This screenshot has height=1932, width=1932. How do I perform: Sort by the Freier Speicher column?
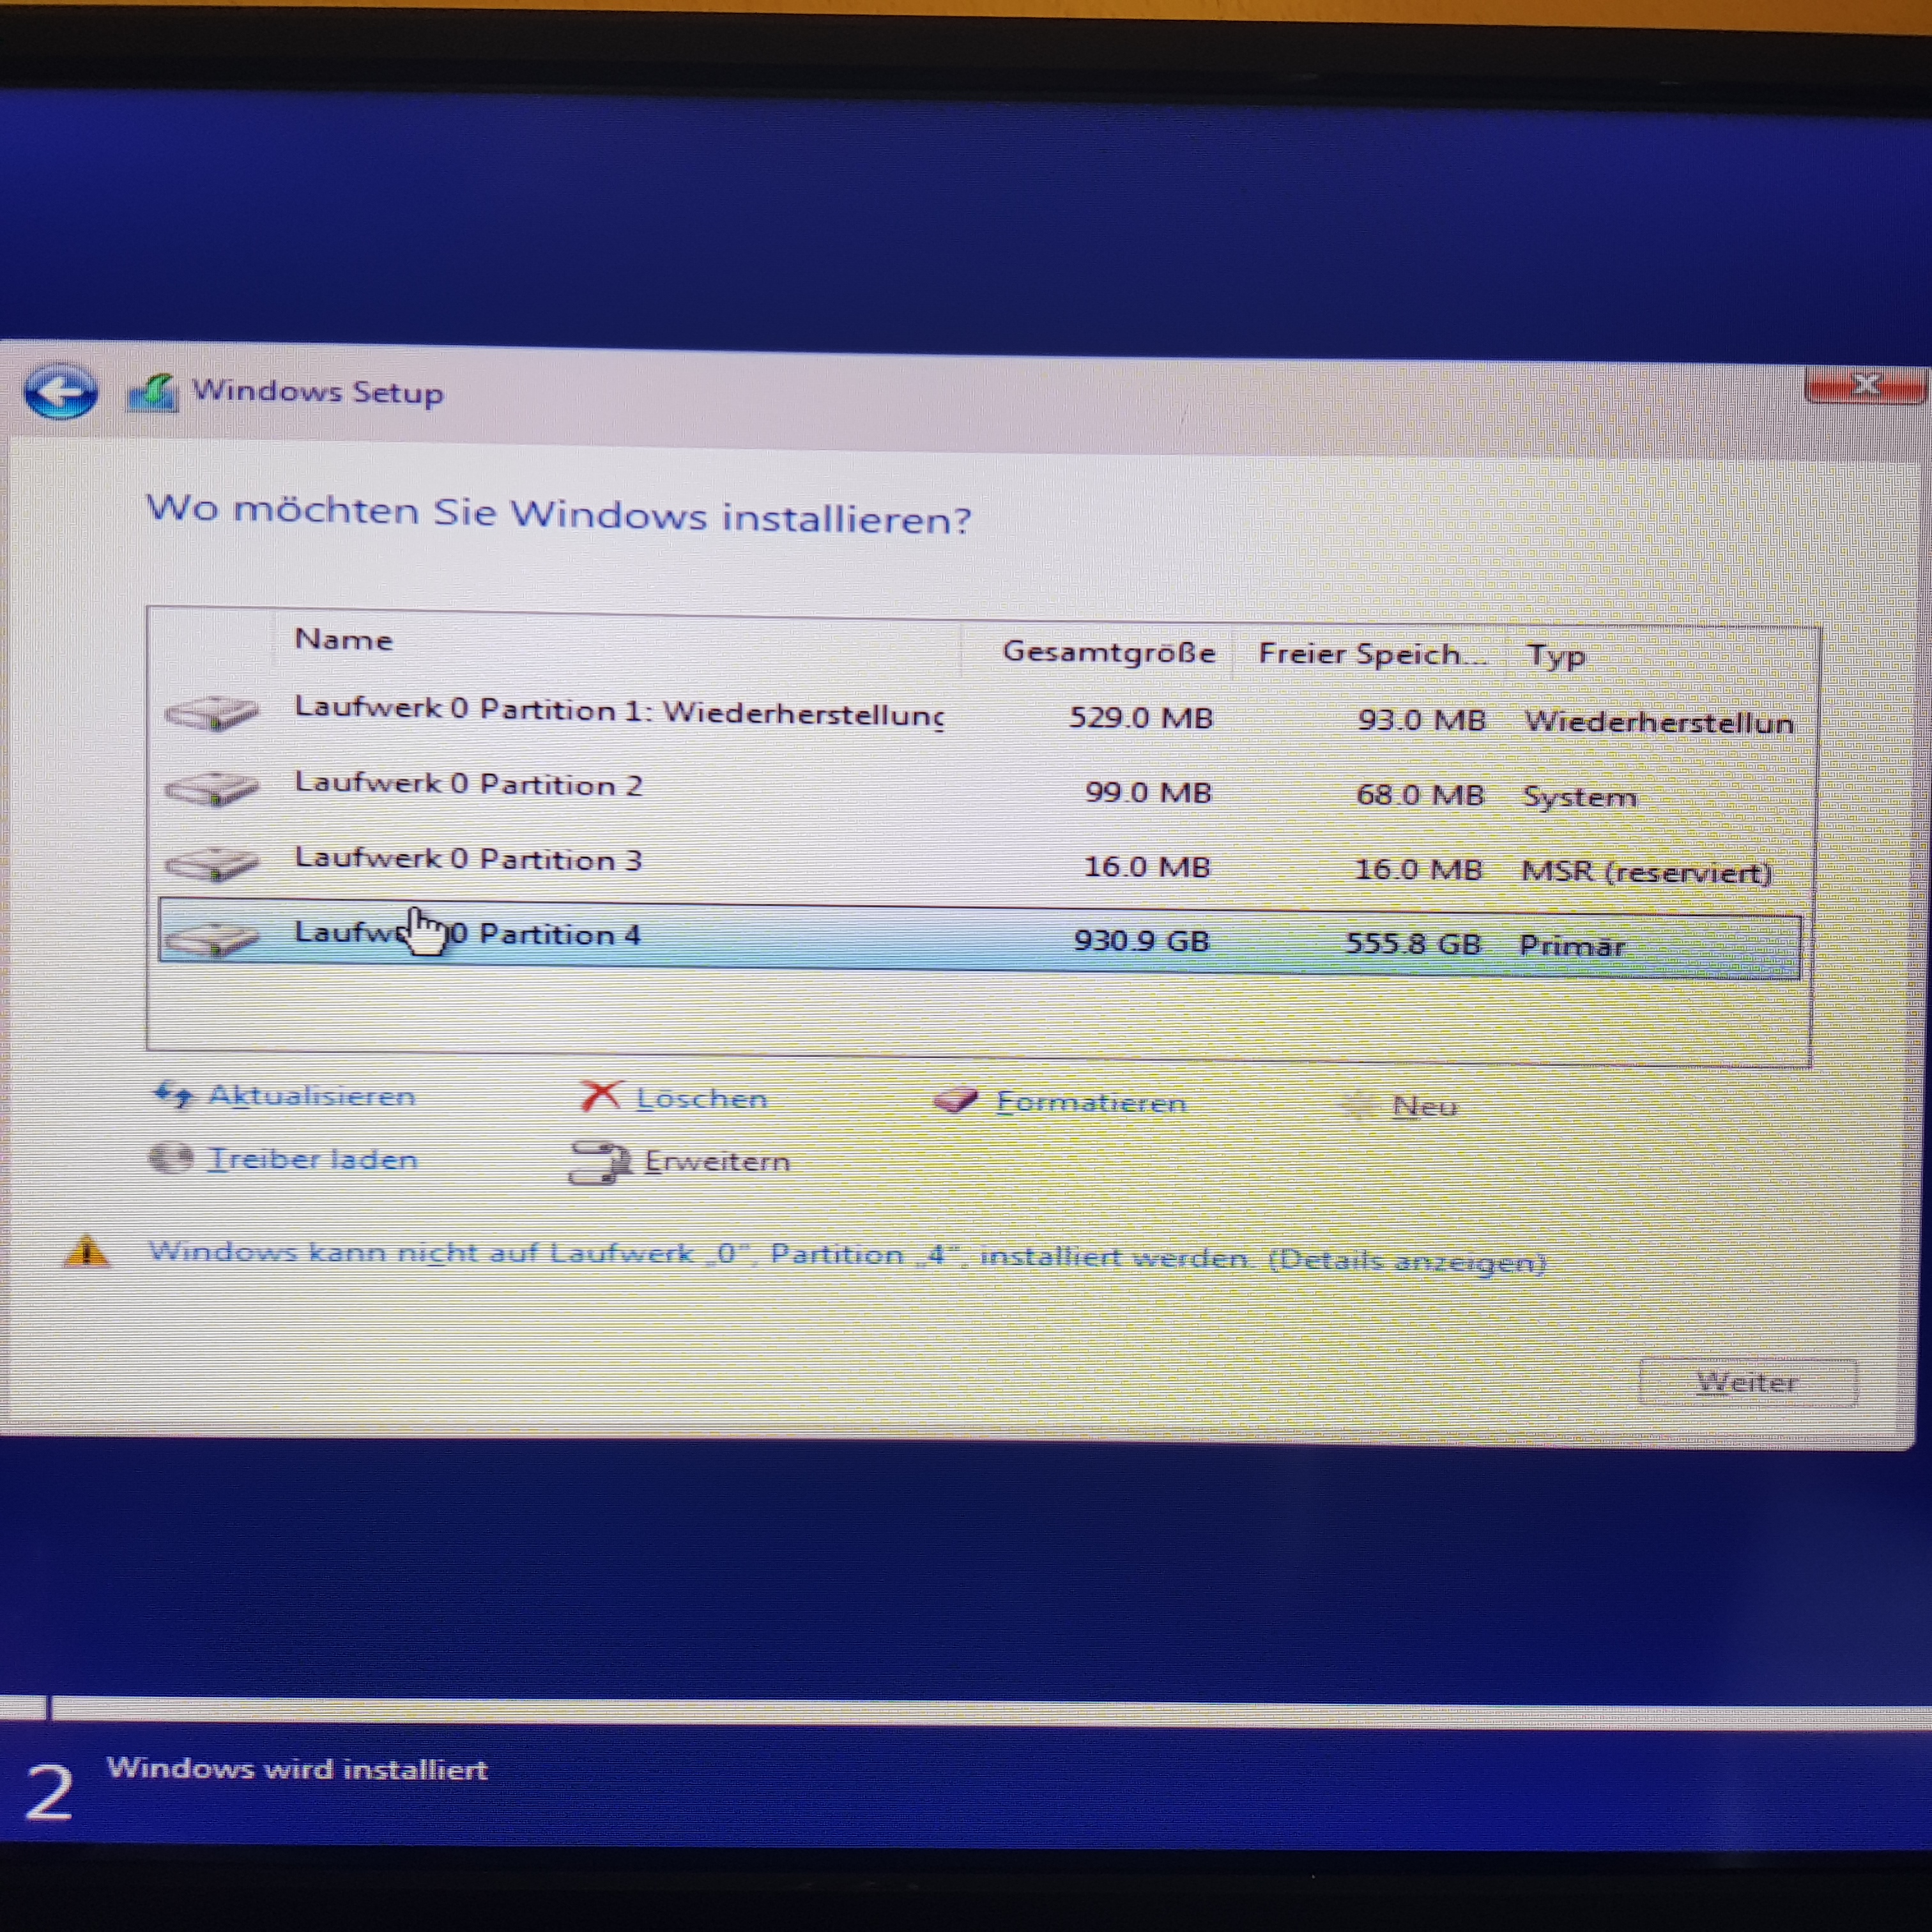pos(1370,654)
